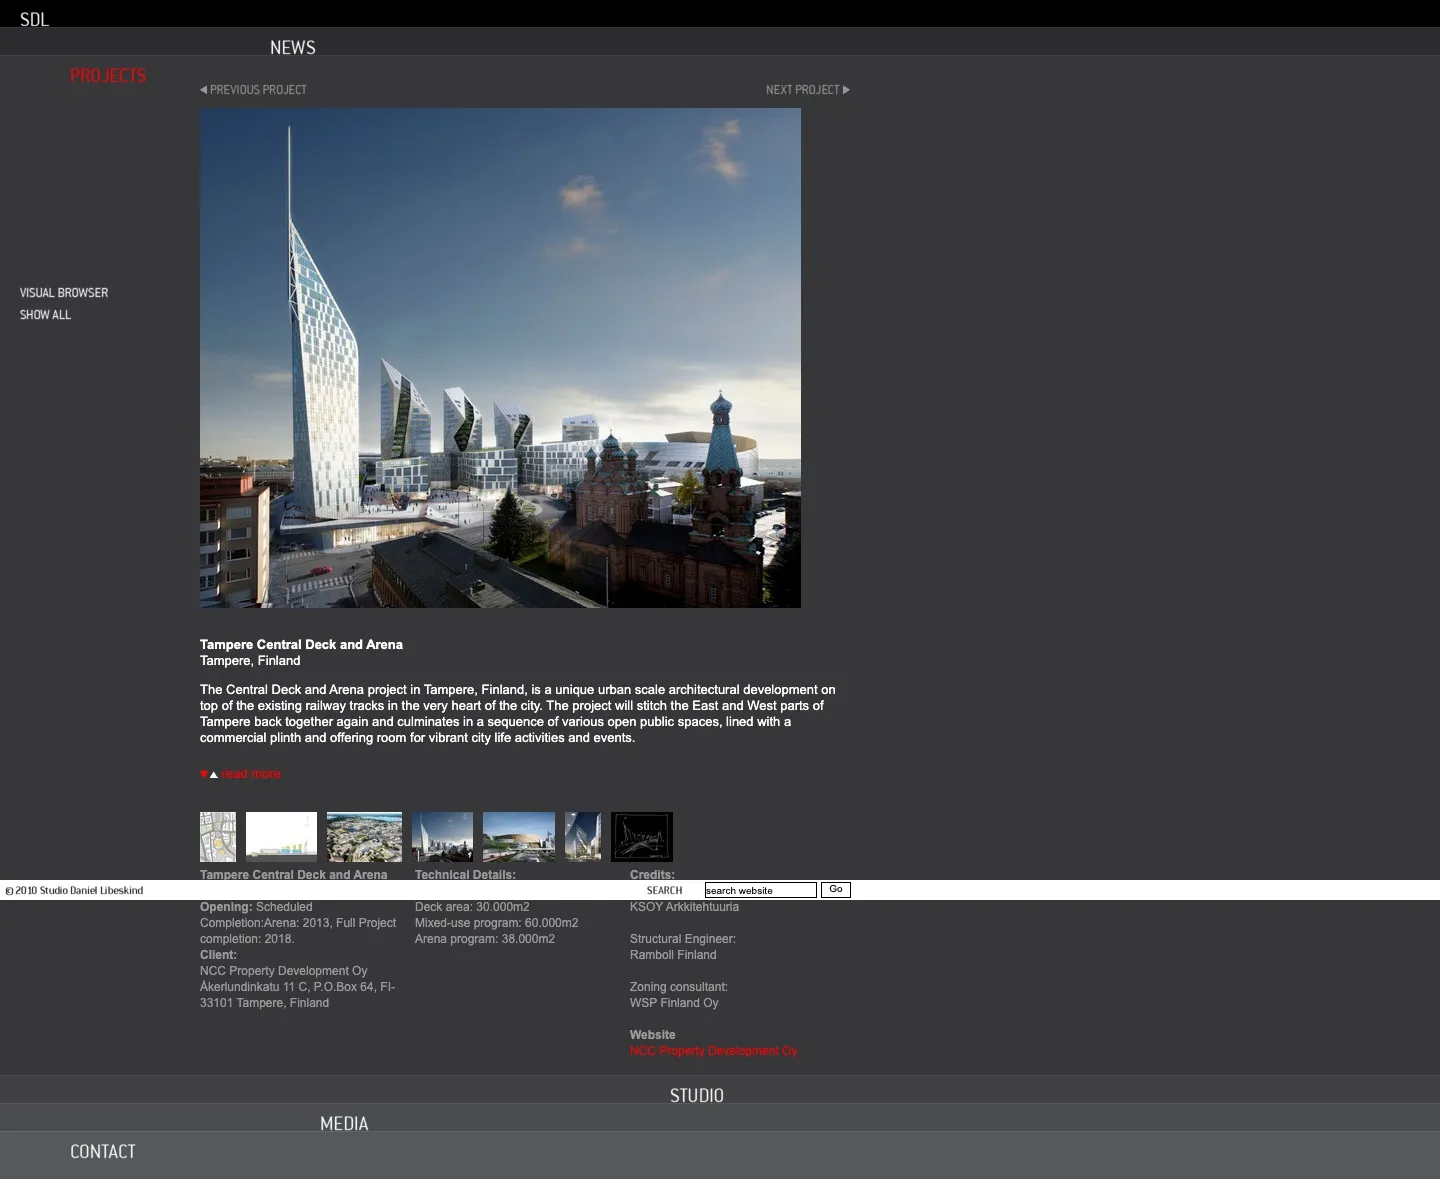This screenshot has width=1440, height=1179.
Task: Expand the read more toggle
Action: (x=241, y=774)
